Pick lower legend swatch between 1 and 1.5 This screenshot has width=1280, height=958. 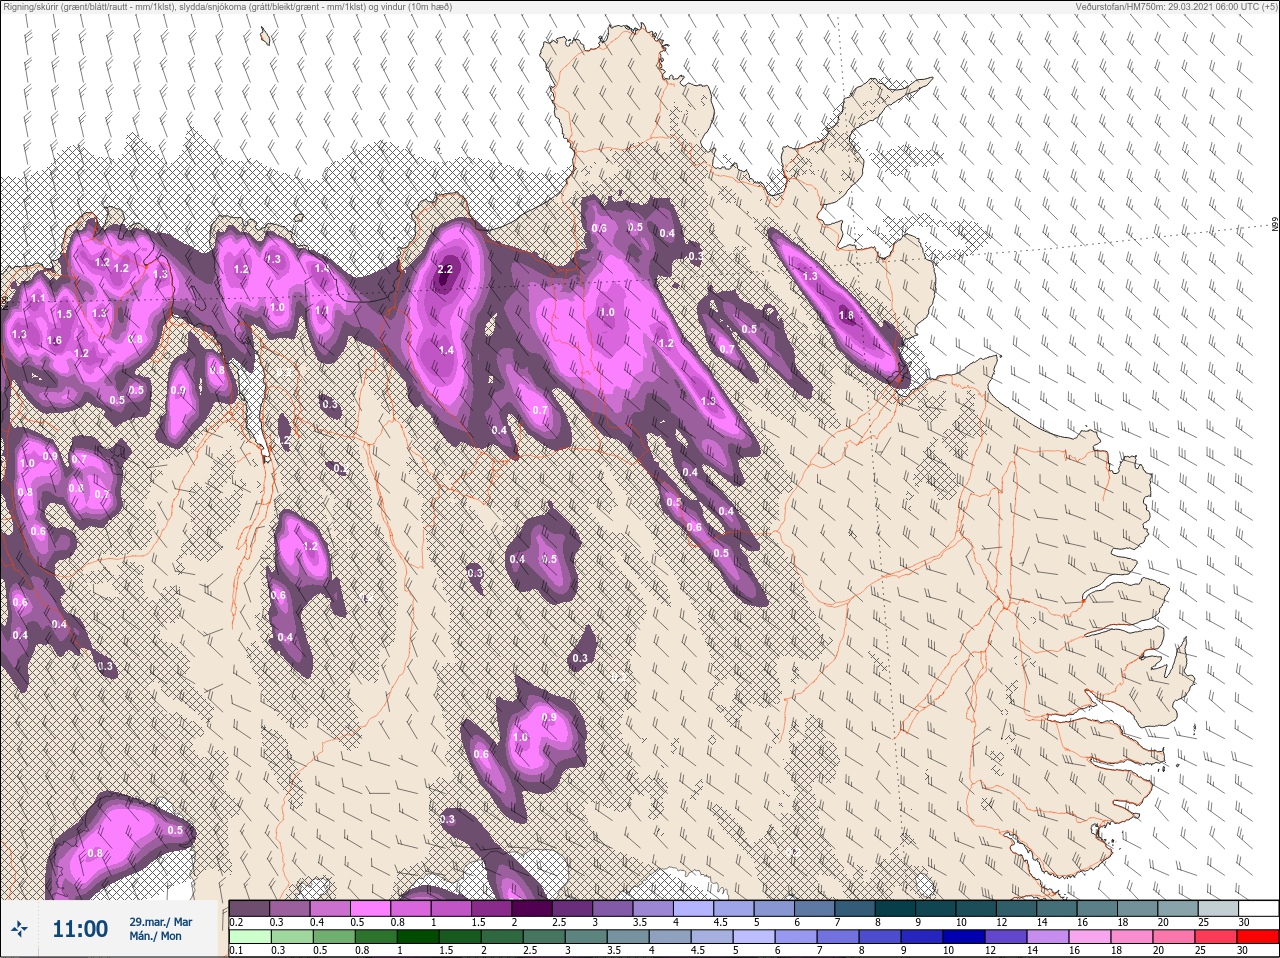[x=419, y=936]
